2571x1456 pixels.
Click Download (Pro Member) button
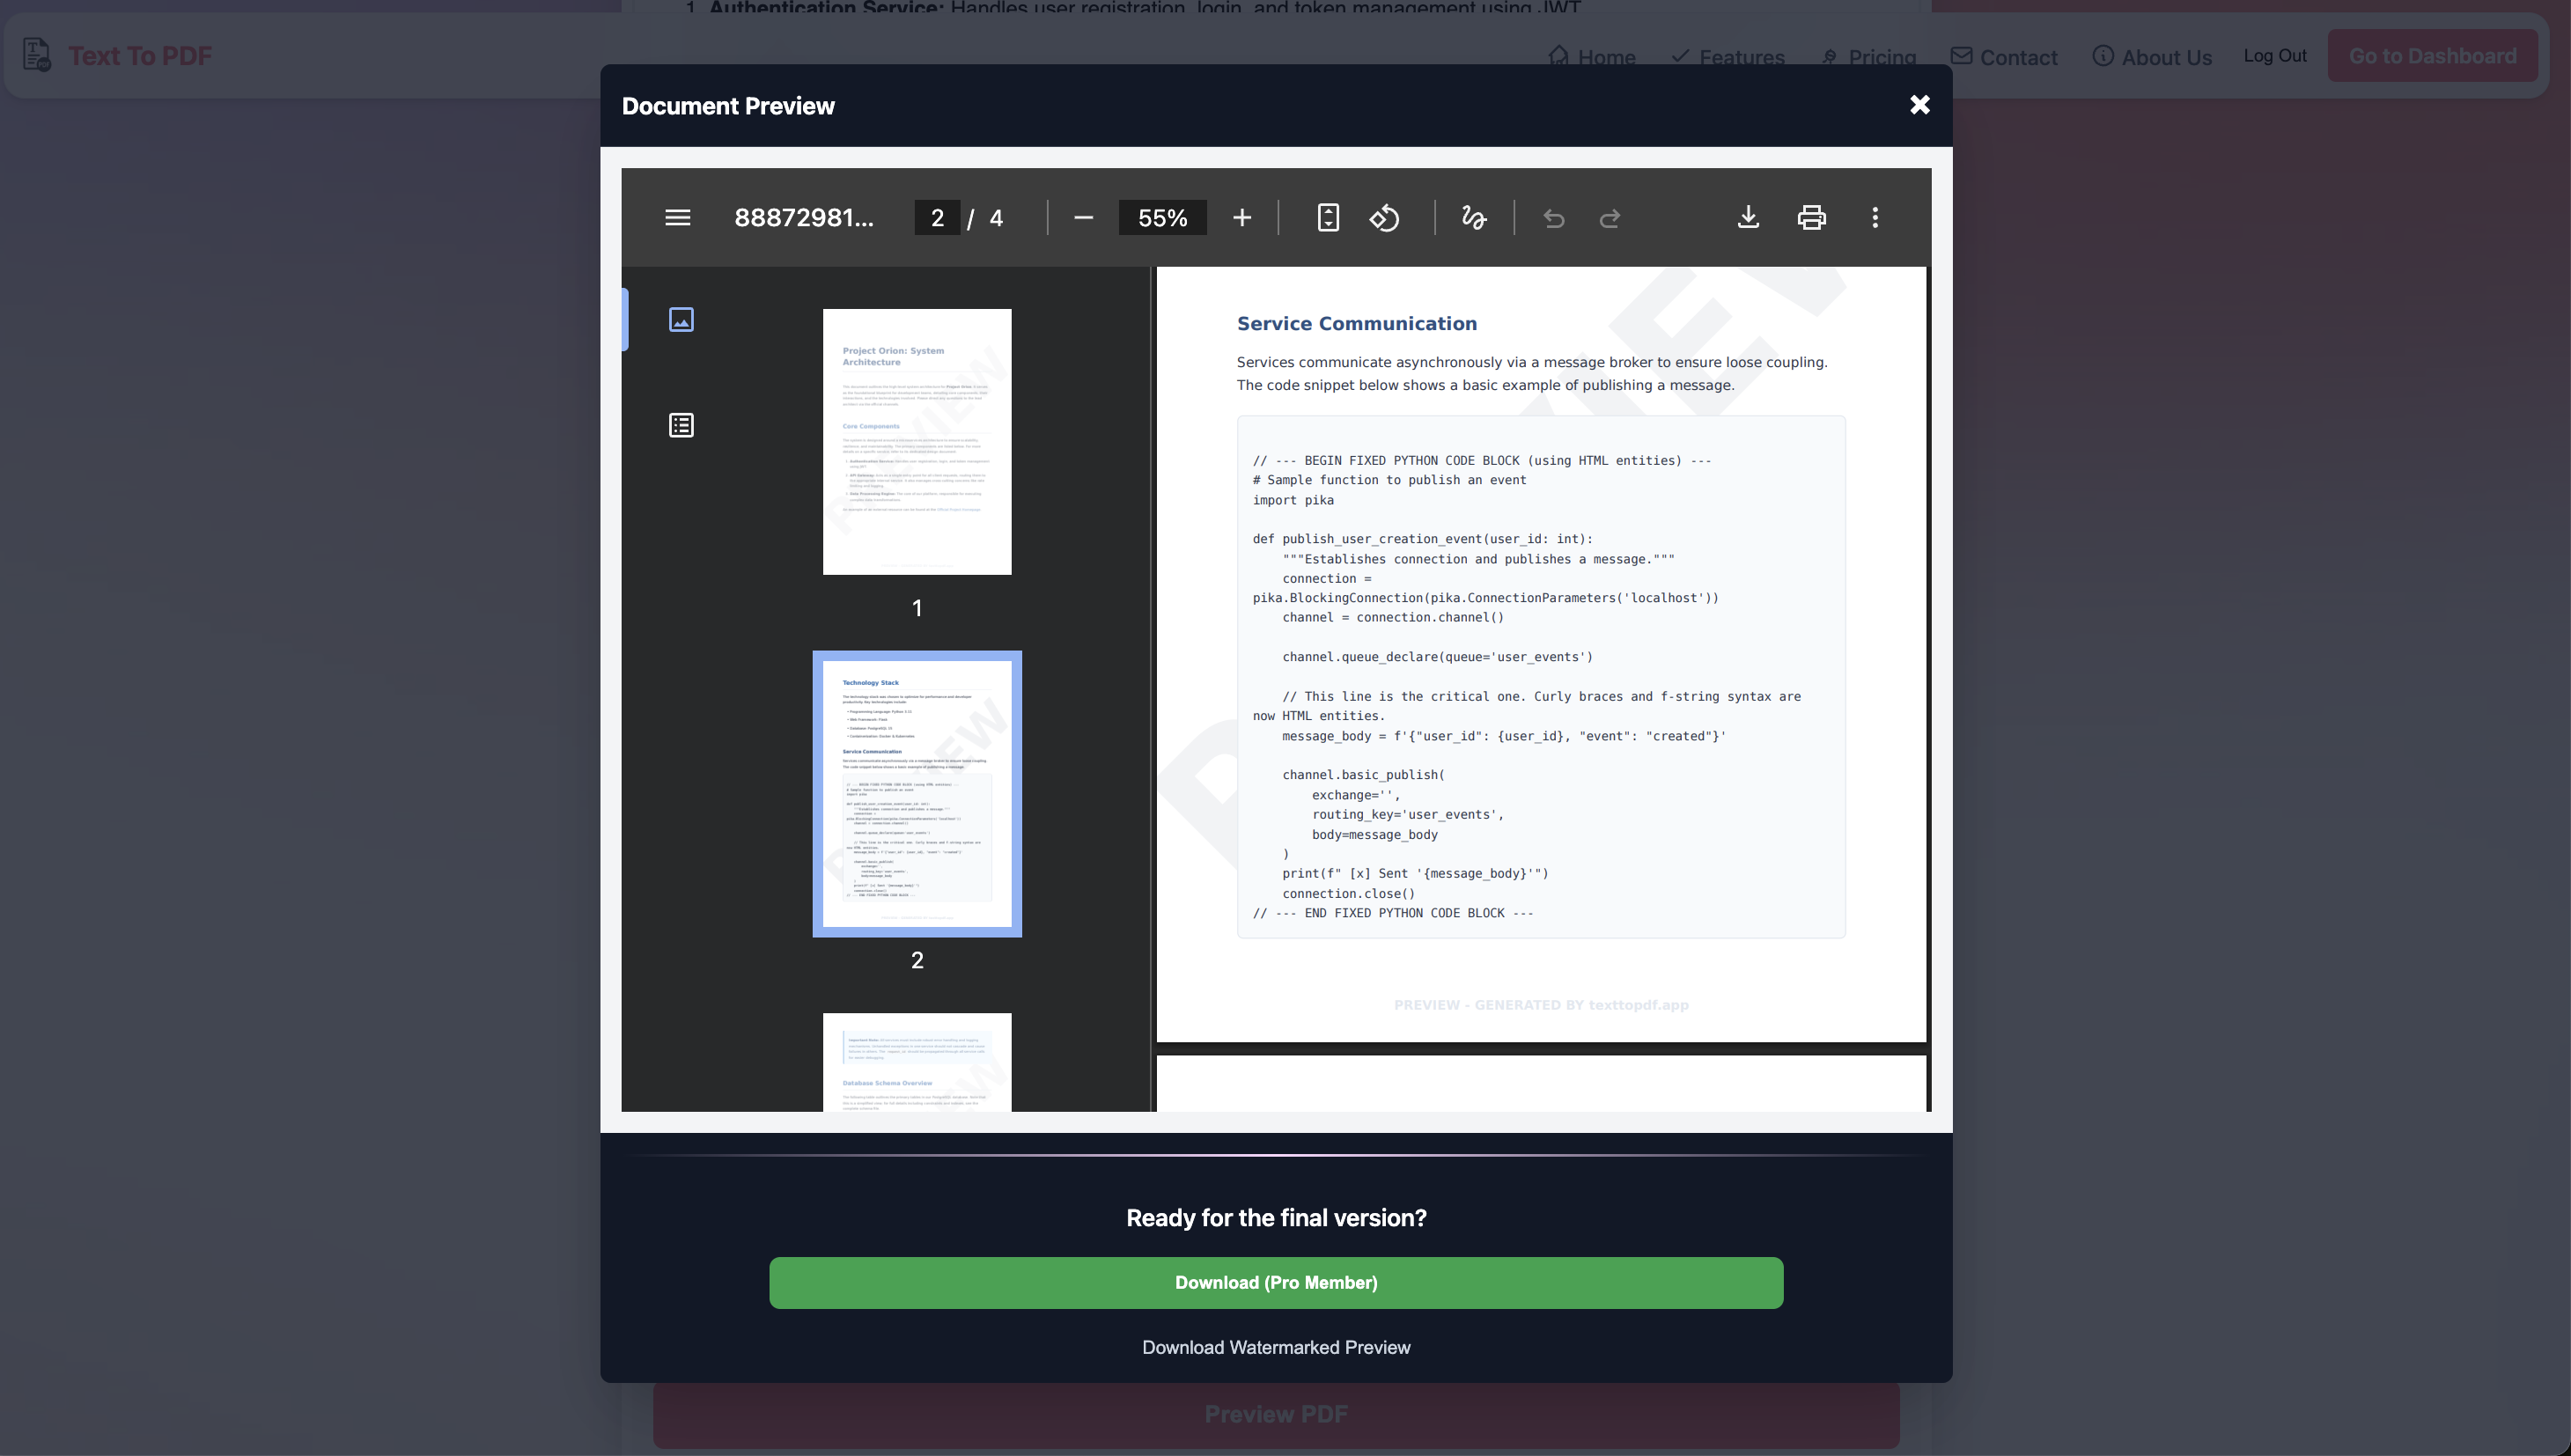point(1276,1283)
